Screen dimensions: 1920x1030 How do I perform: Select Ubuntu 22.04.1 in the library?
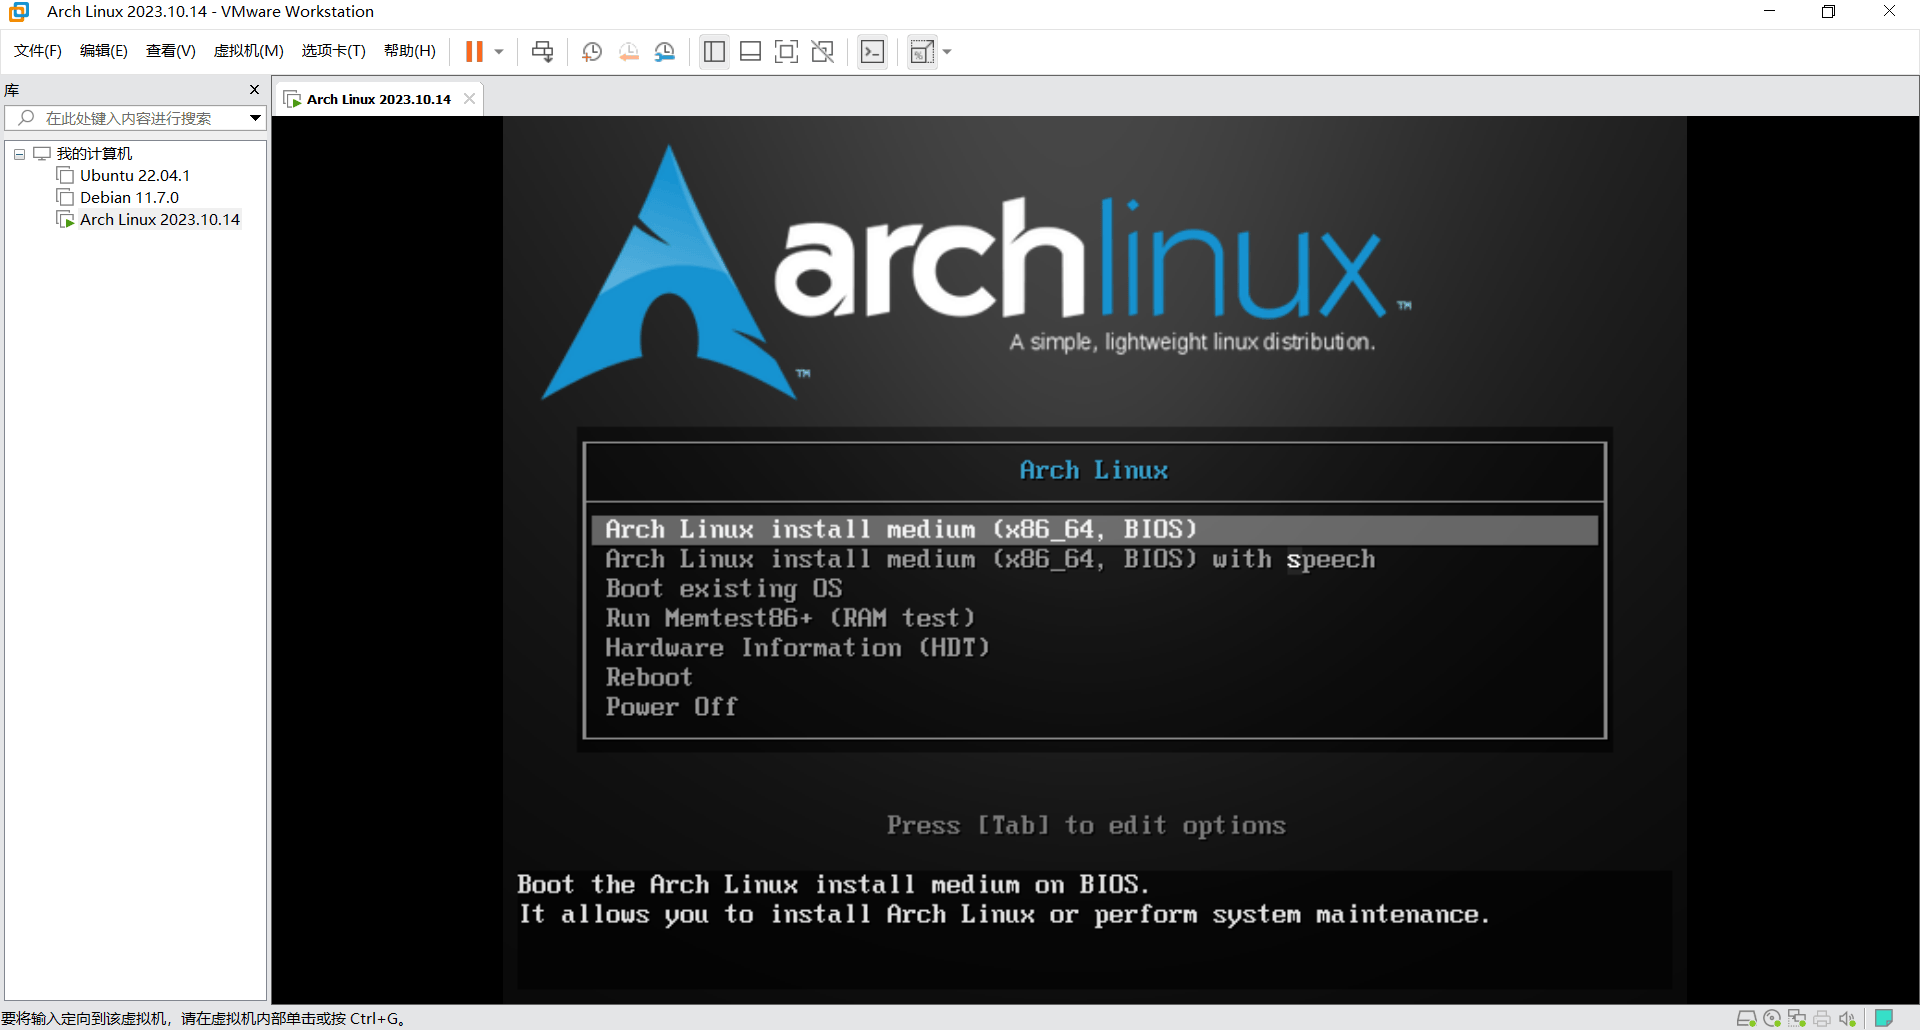[134, 176]
